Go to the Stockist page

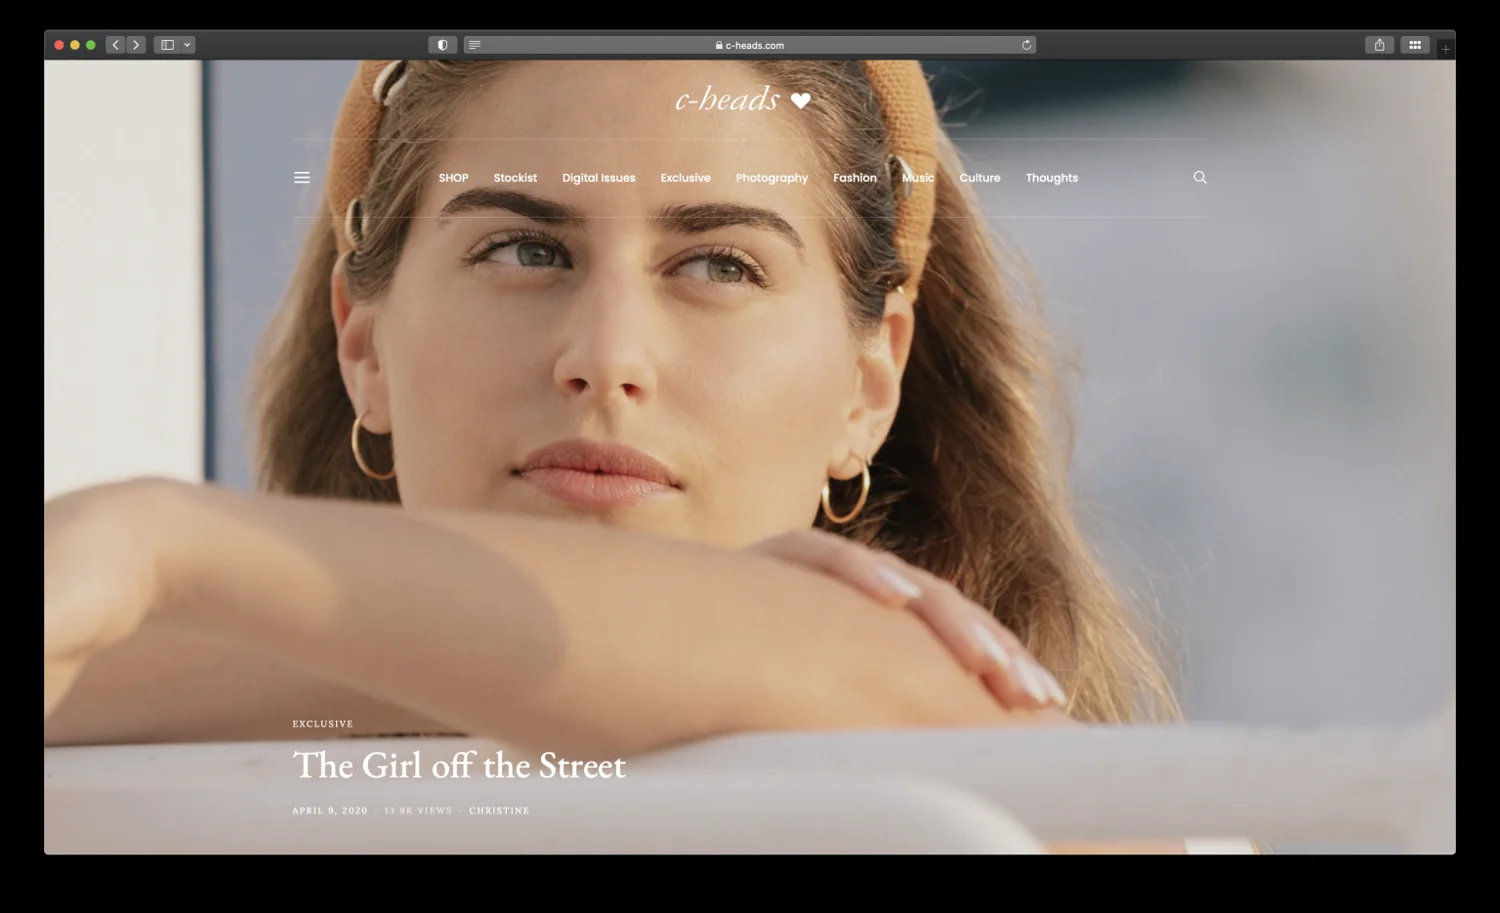point(515,178)
